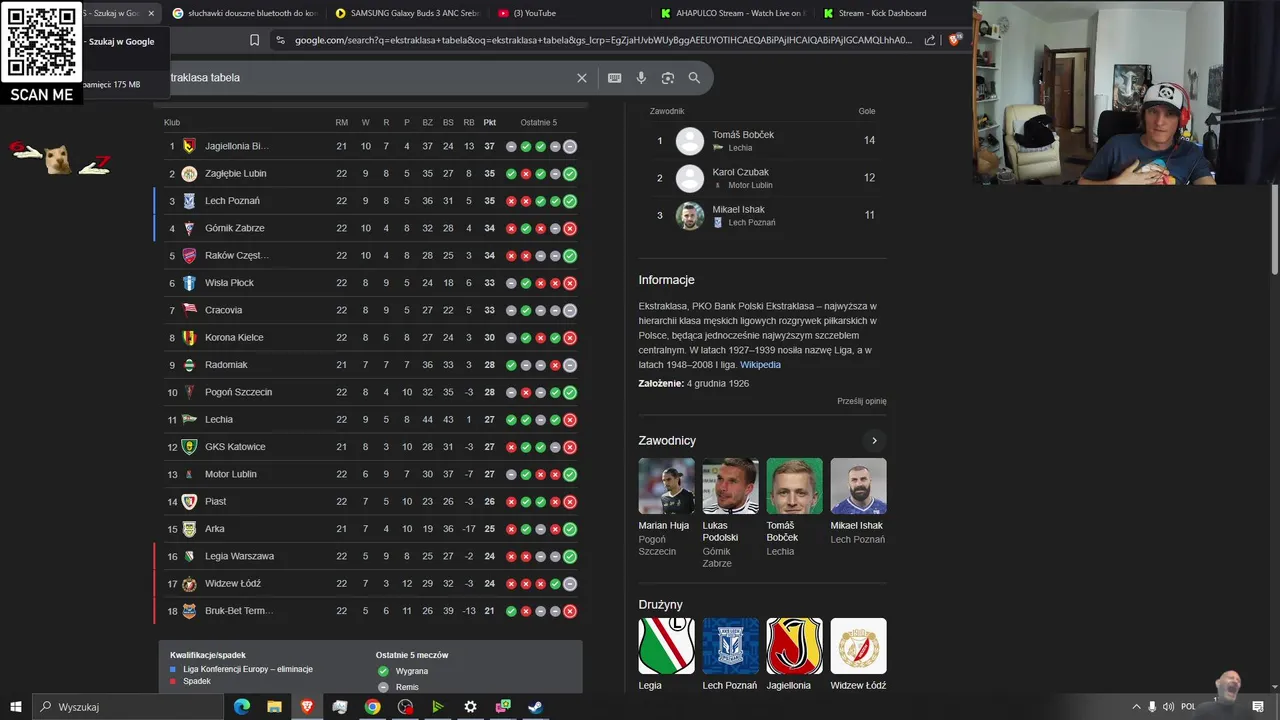Click the 'Ostatnie 5' column header
This screenshot has height=720, width=1280.
(538, 122)
